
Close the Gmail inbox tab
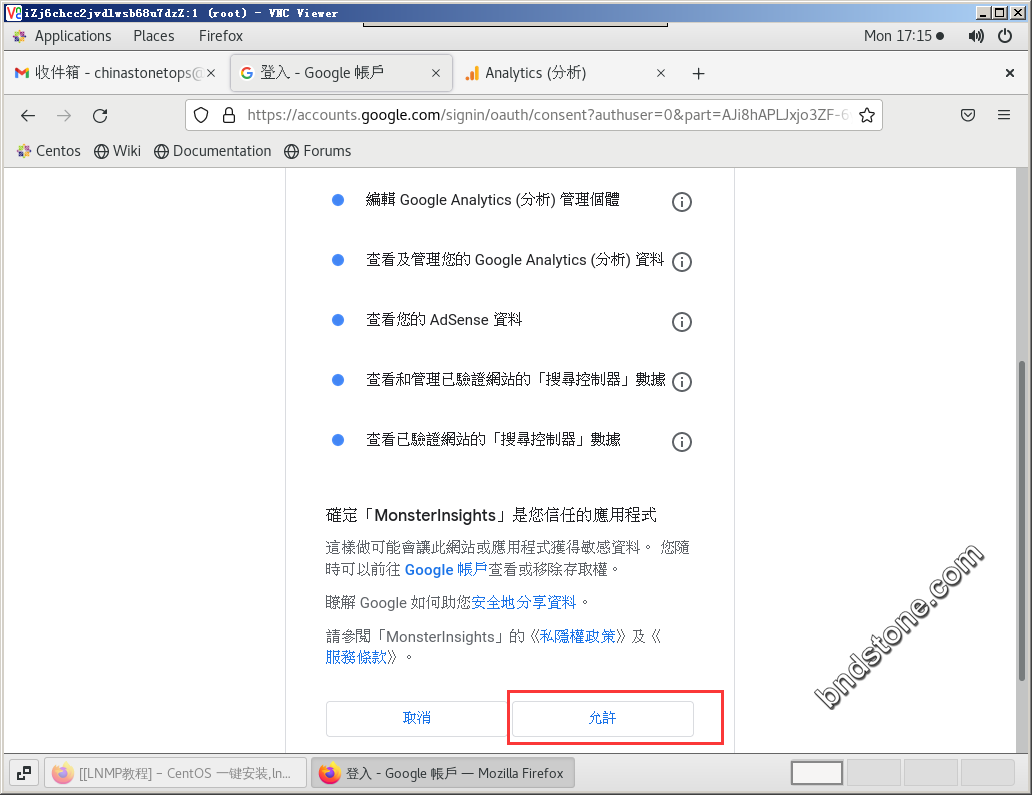[x=211, y=73]
